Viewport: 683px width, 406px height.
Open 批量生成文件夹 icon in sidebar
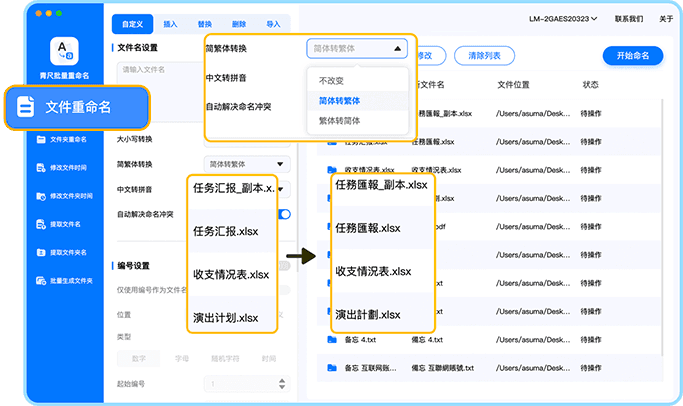(x=41, y=280)
